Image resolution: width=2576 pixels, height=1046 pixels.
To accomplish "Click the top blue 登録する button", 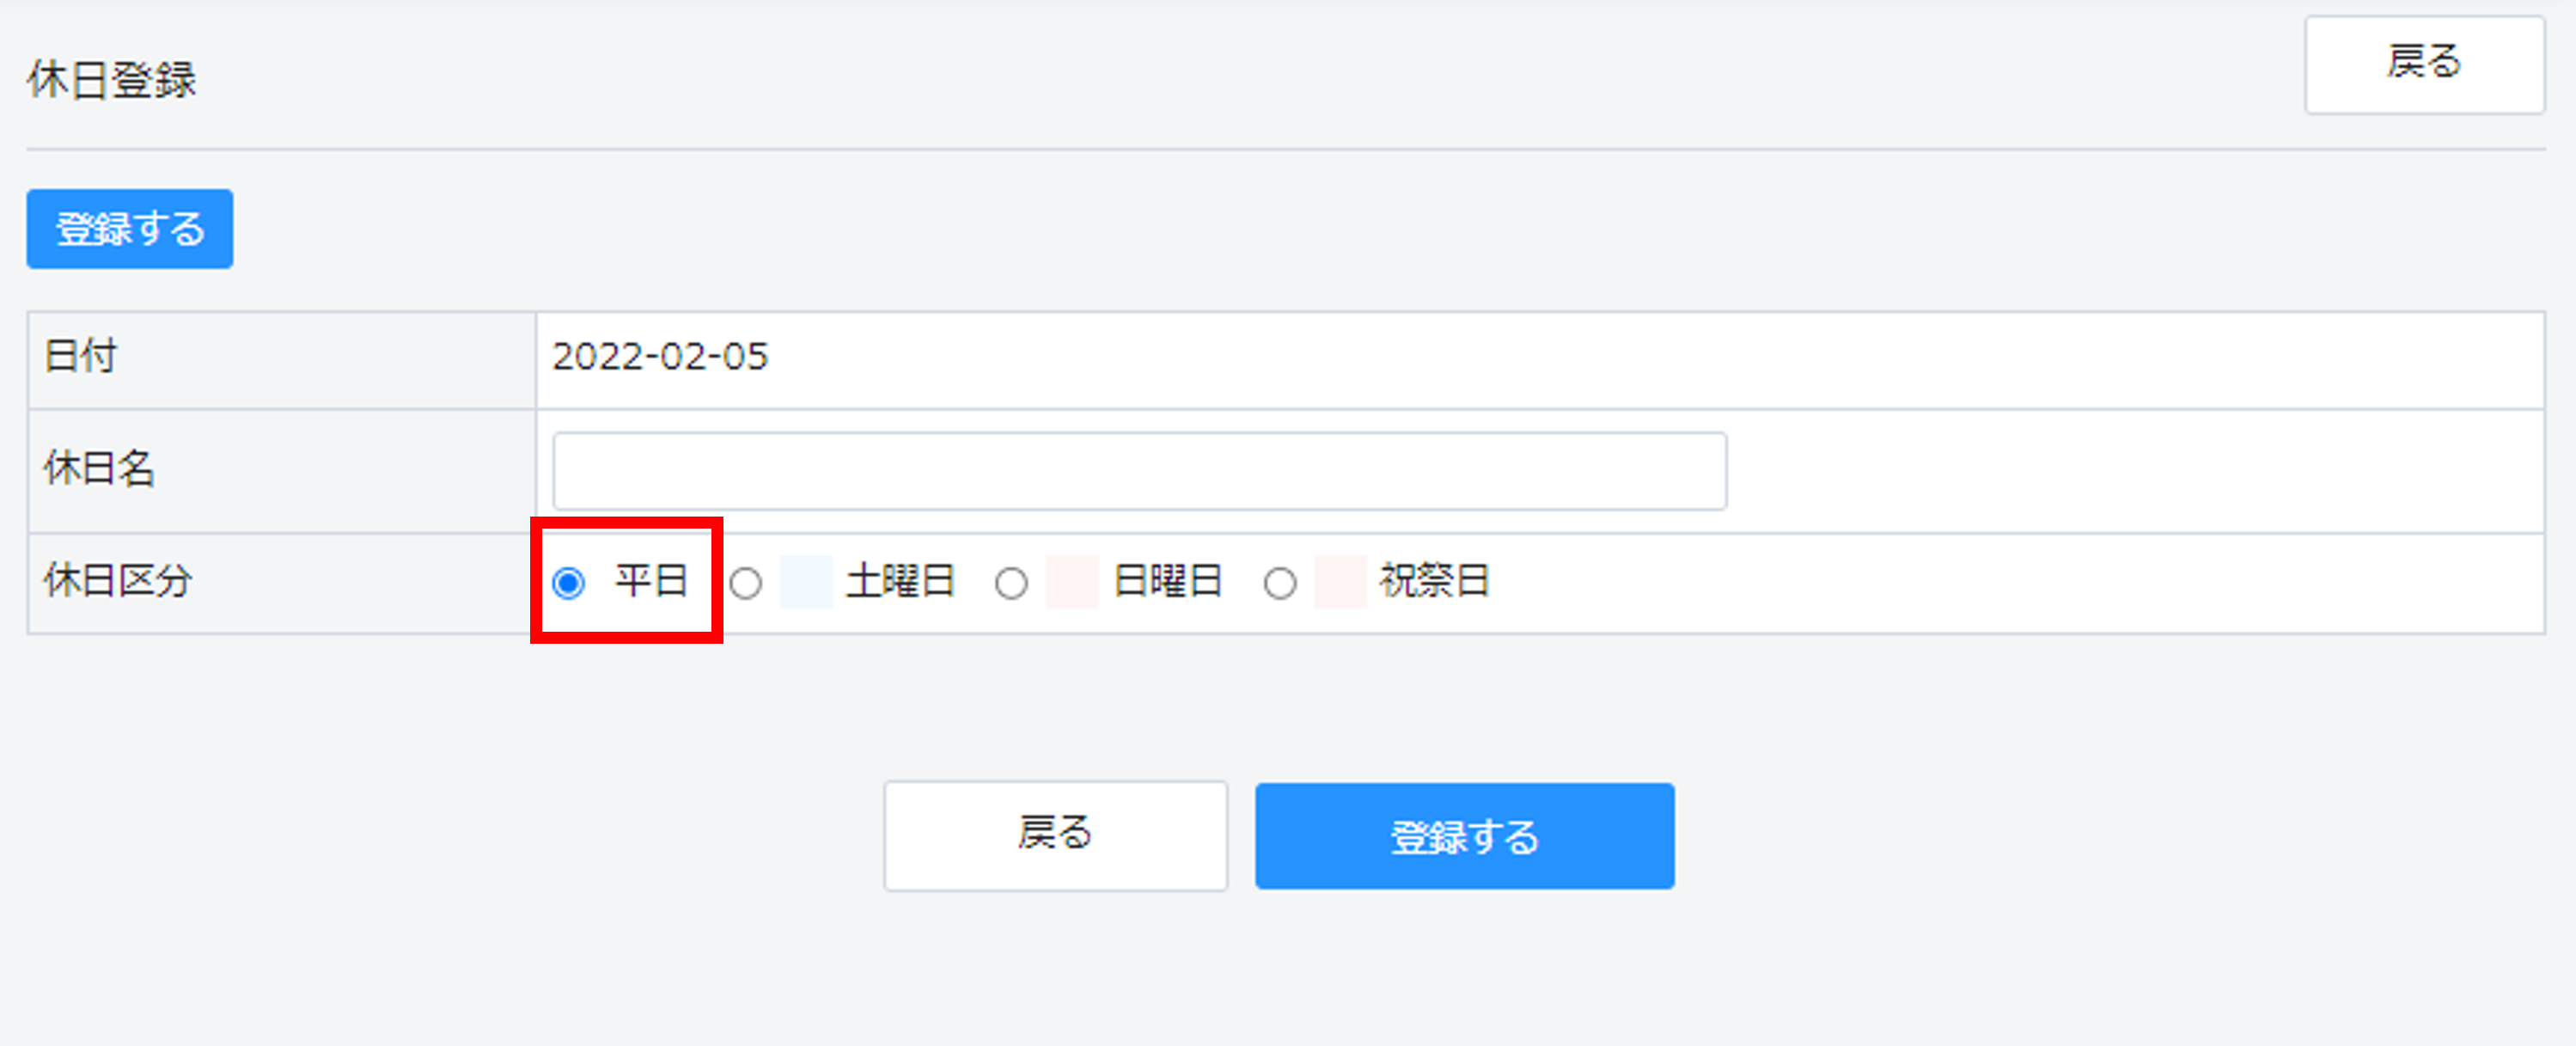I will 130,229.
